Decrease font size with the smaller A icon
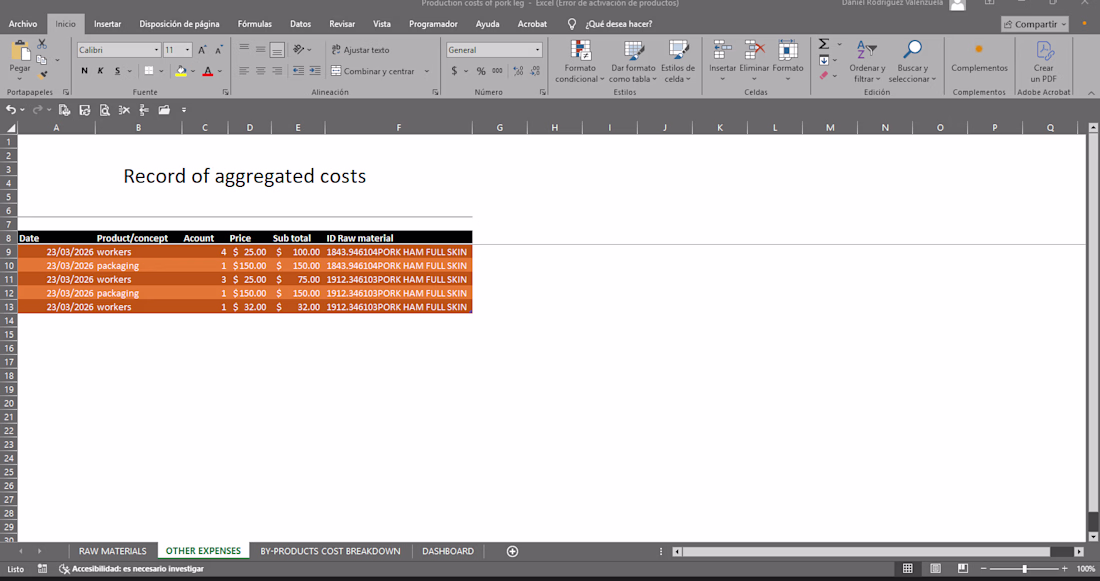 click(219, 50)
